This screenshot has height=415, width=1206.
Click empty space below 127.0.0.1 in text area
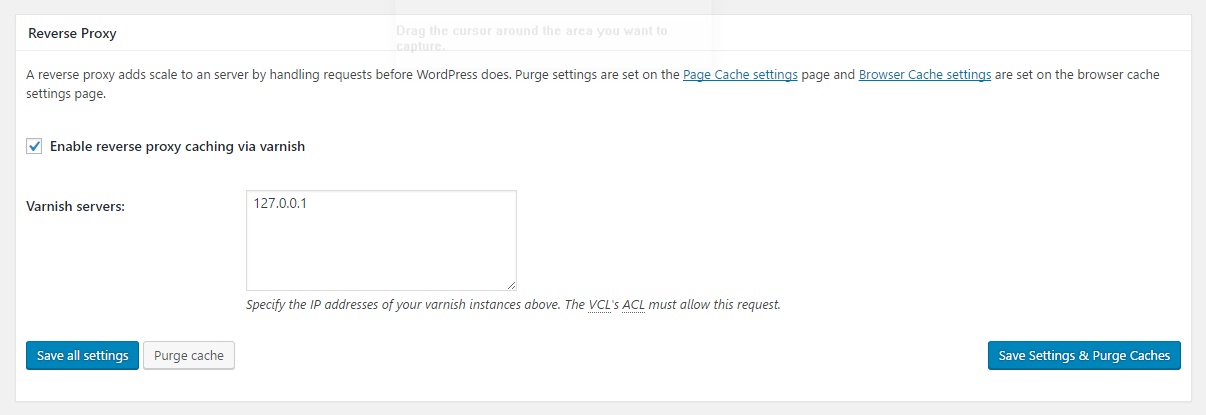(x=381, y=251)
